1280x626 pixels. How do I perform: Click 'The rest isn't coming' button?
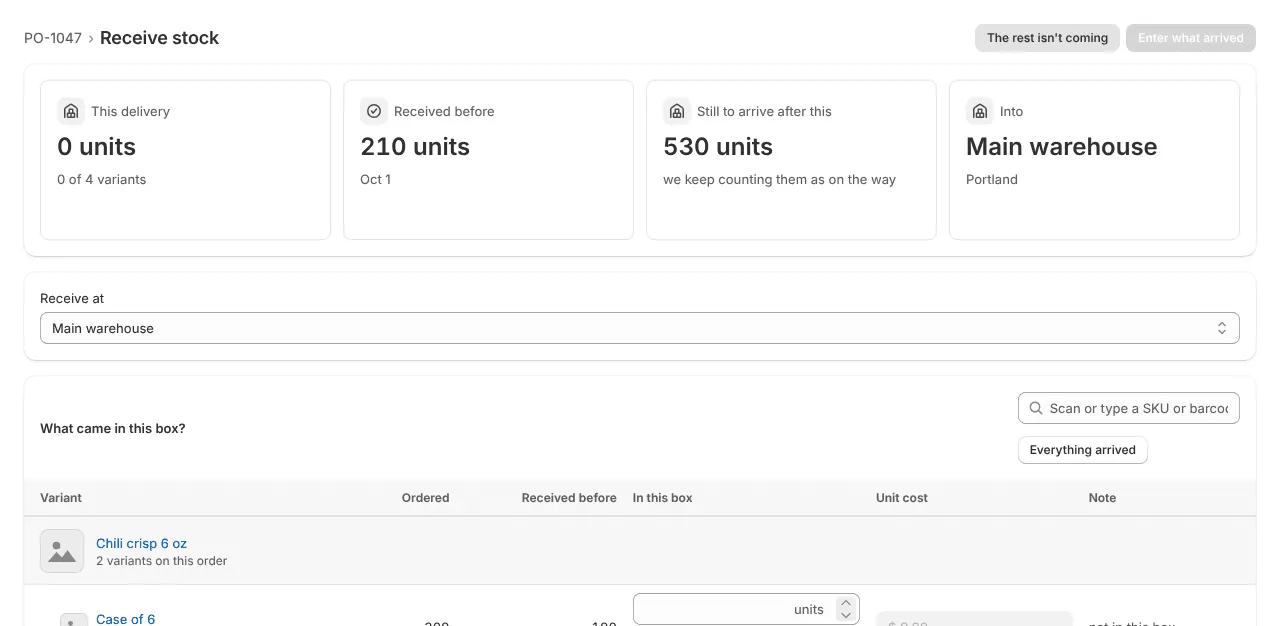point(1047,38)
